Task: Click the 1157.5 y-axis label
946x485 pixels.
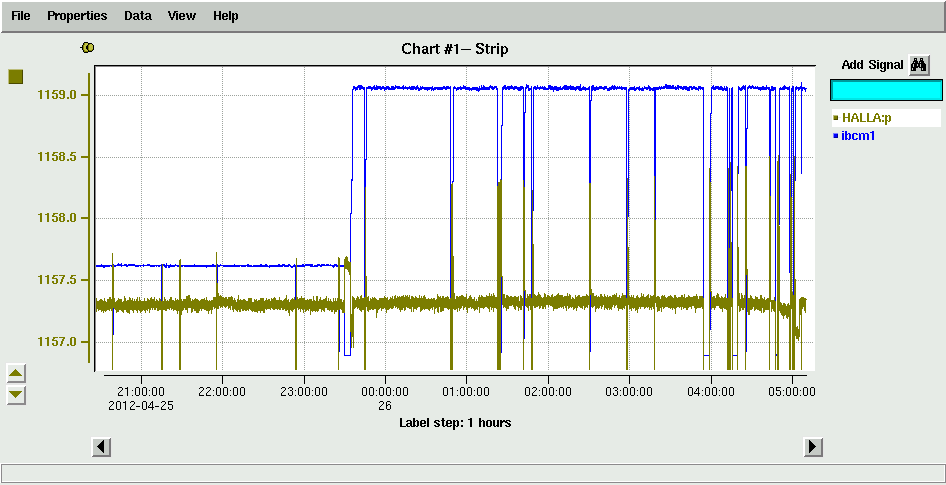Action: pyautogui.click(x=56, y=281)
